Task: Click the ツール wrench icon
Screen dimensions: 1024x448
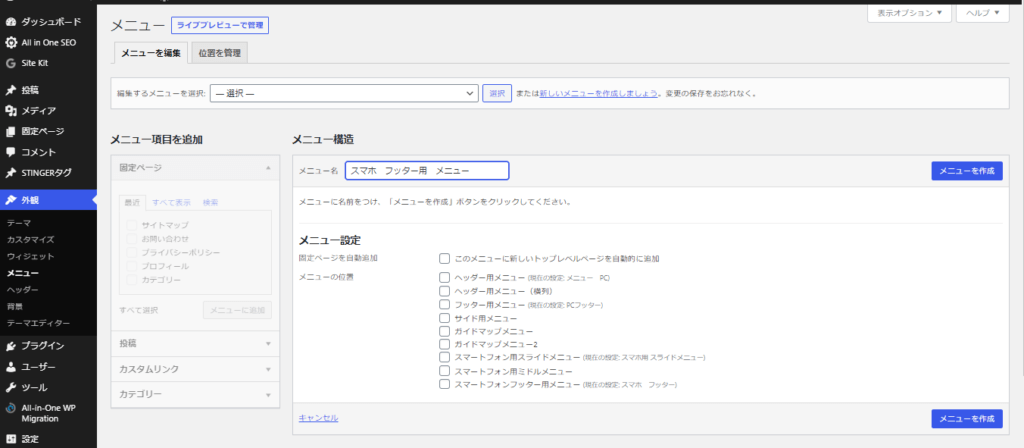Action: [10, 387]
